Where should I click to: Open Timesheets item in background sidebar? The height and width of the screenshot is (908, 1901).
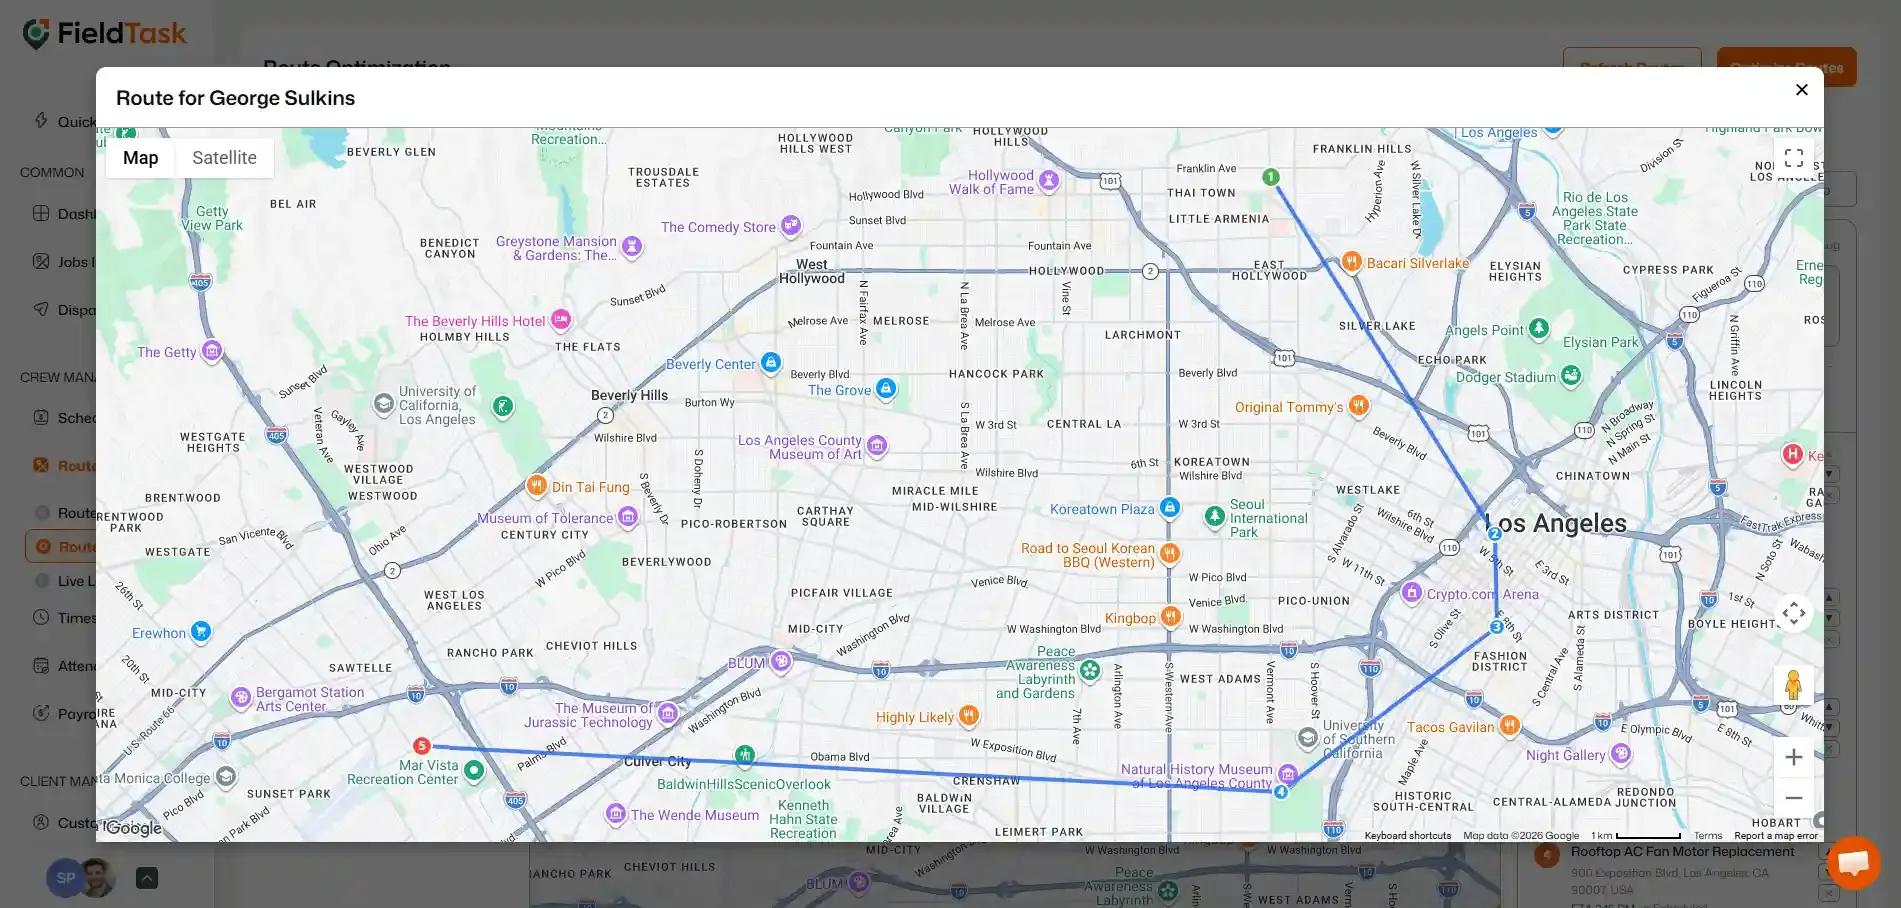[64, 618]
